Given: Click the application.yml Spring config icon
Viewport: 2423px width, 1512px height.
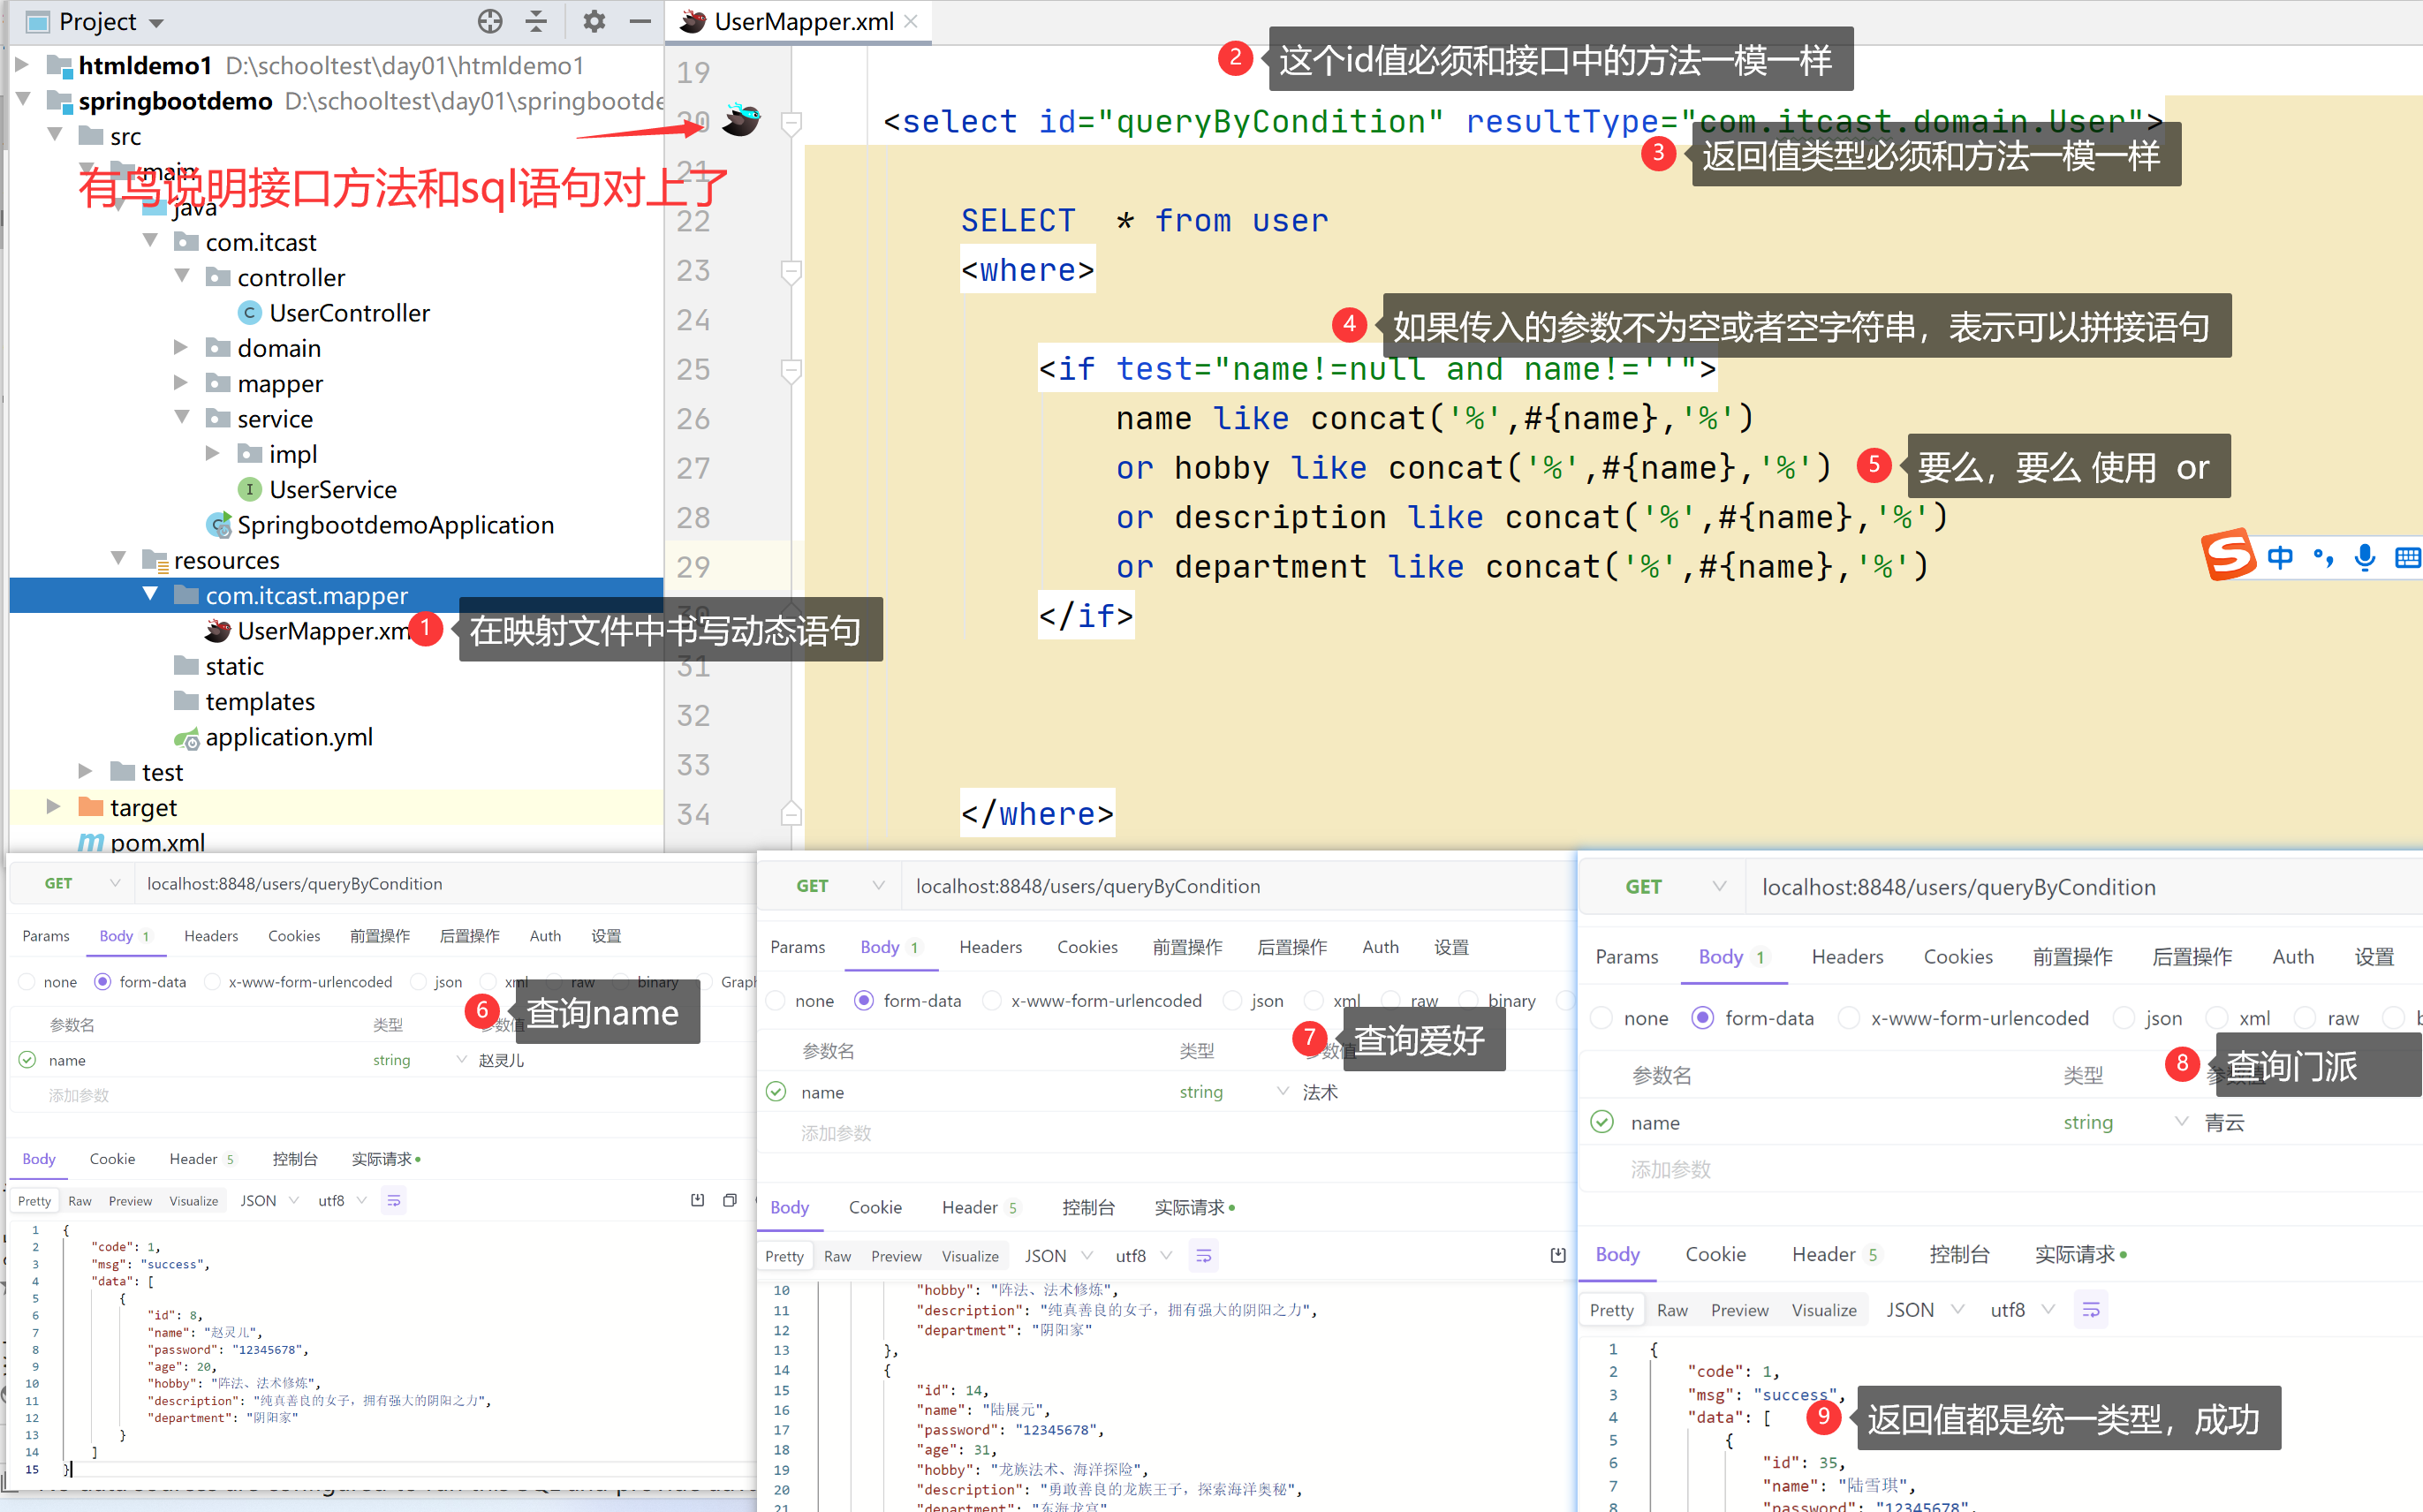Looking at the screenshot, I should (187, 738).
